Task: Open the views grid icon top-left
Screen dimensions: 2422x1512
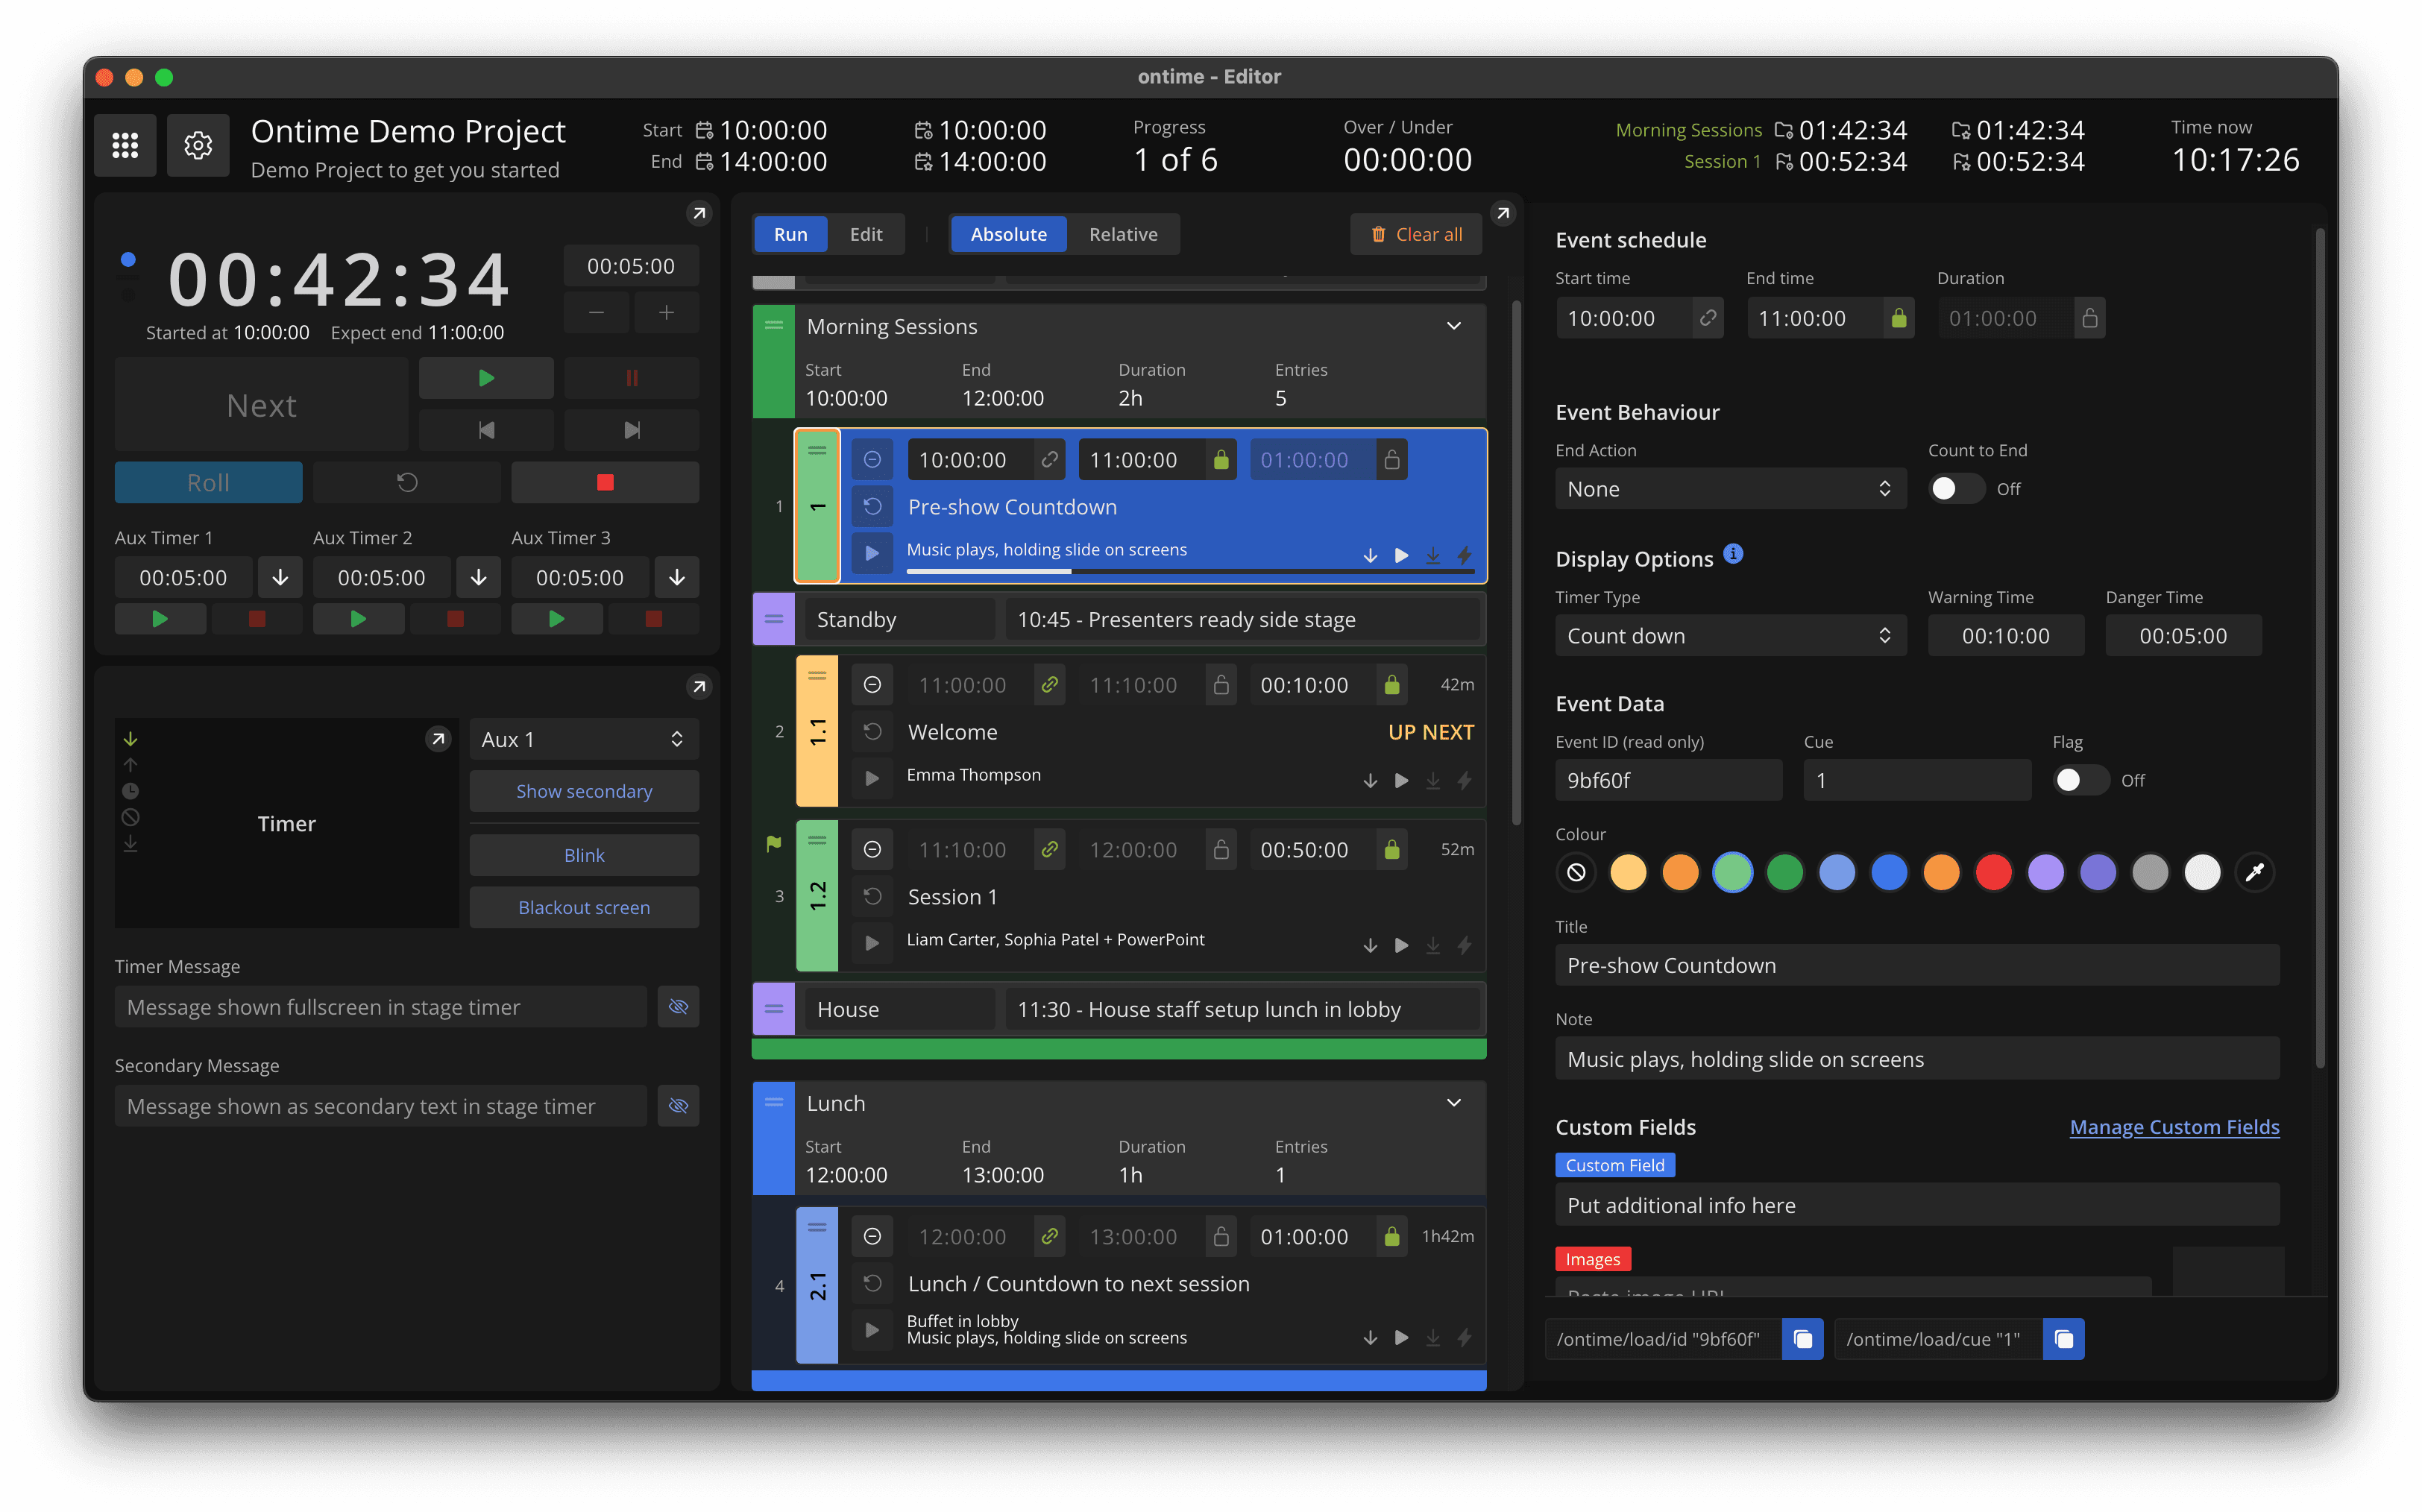Action: pyautogui.click(x=124, y=145)
